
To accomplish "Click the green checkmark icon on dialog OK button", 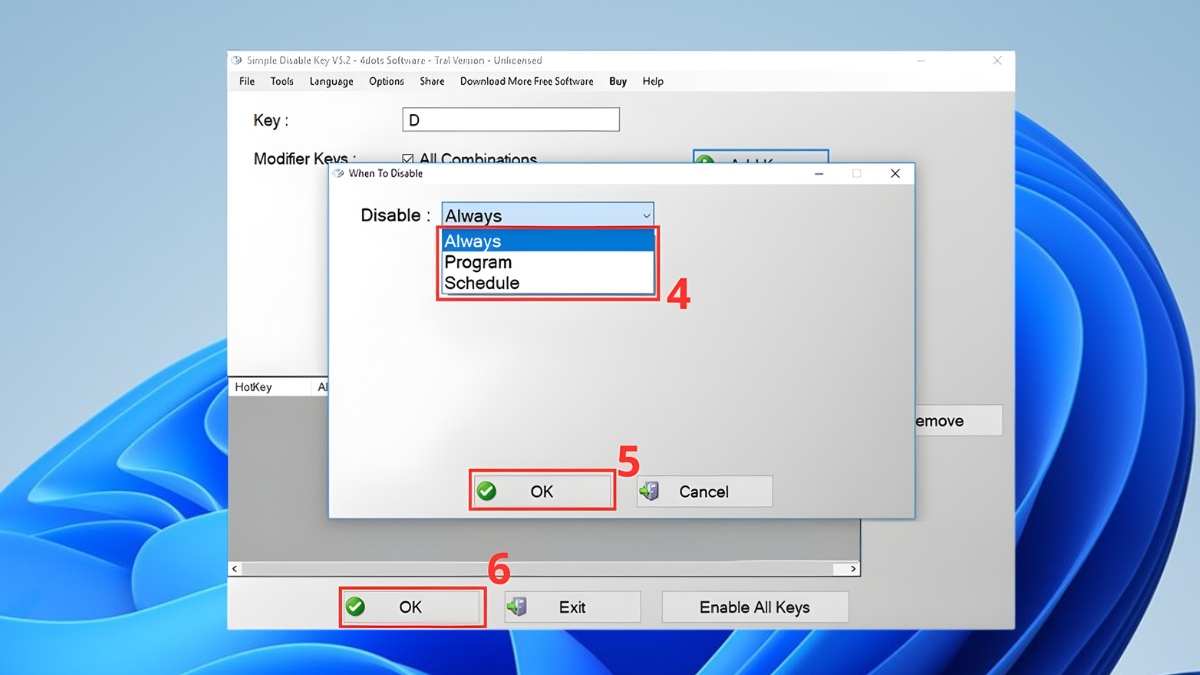I will pos(487,491).
